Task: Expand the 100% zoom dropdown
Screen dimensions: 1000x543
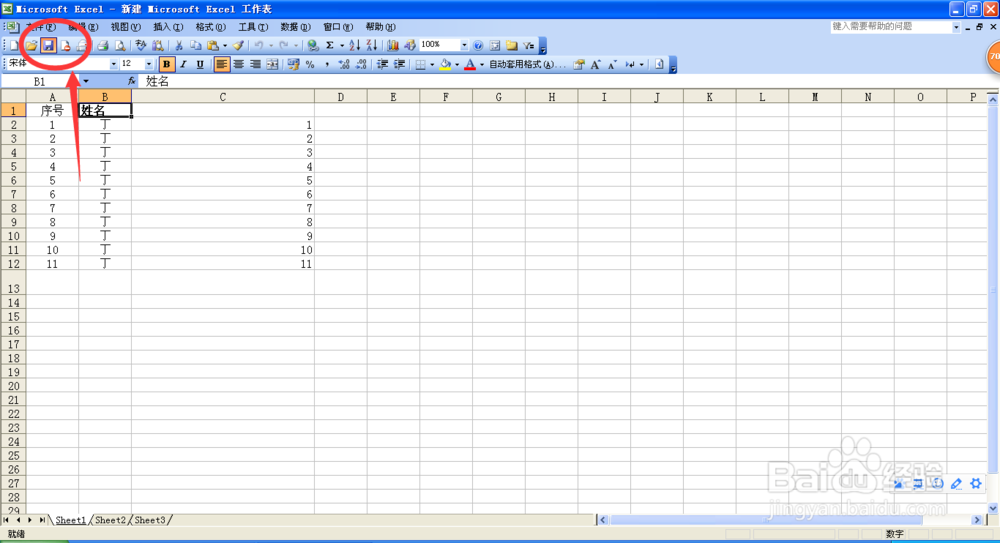Action: pos(464,45)
